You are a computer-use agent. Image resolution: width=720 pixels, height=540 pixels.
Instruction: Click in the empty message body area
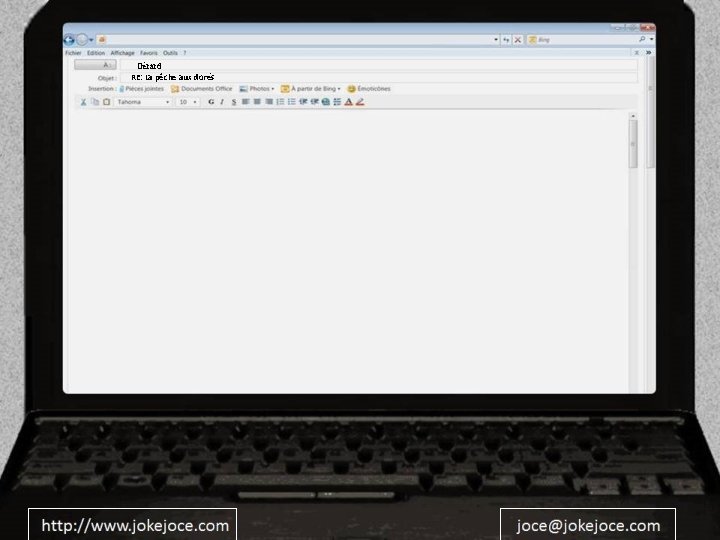click(x=349, y=250)
